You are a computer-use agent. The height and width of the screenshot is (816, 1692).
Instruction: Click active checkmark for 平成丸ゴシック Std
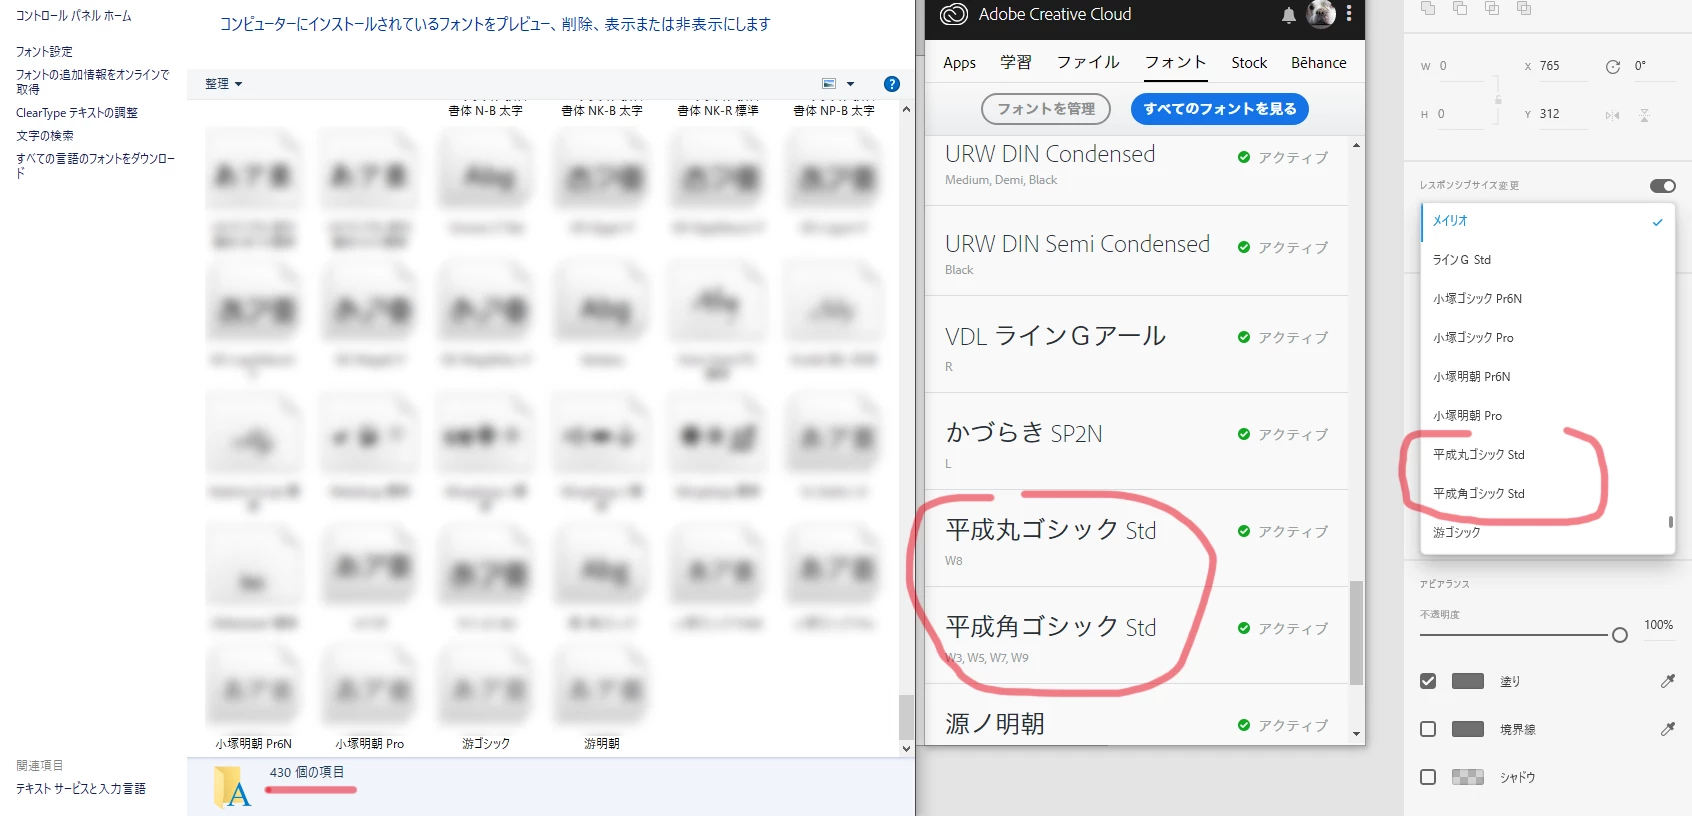tap(1244, 531)
